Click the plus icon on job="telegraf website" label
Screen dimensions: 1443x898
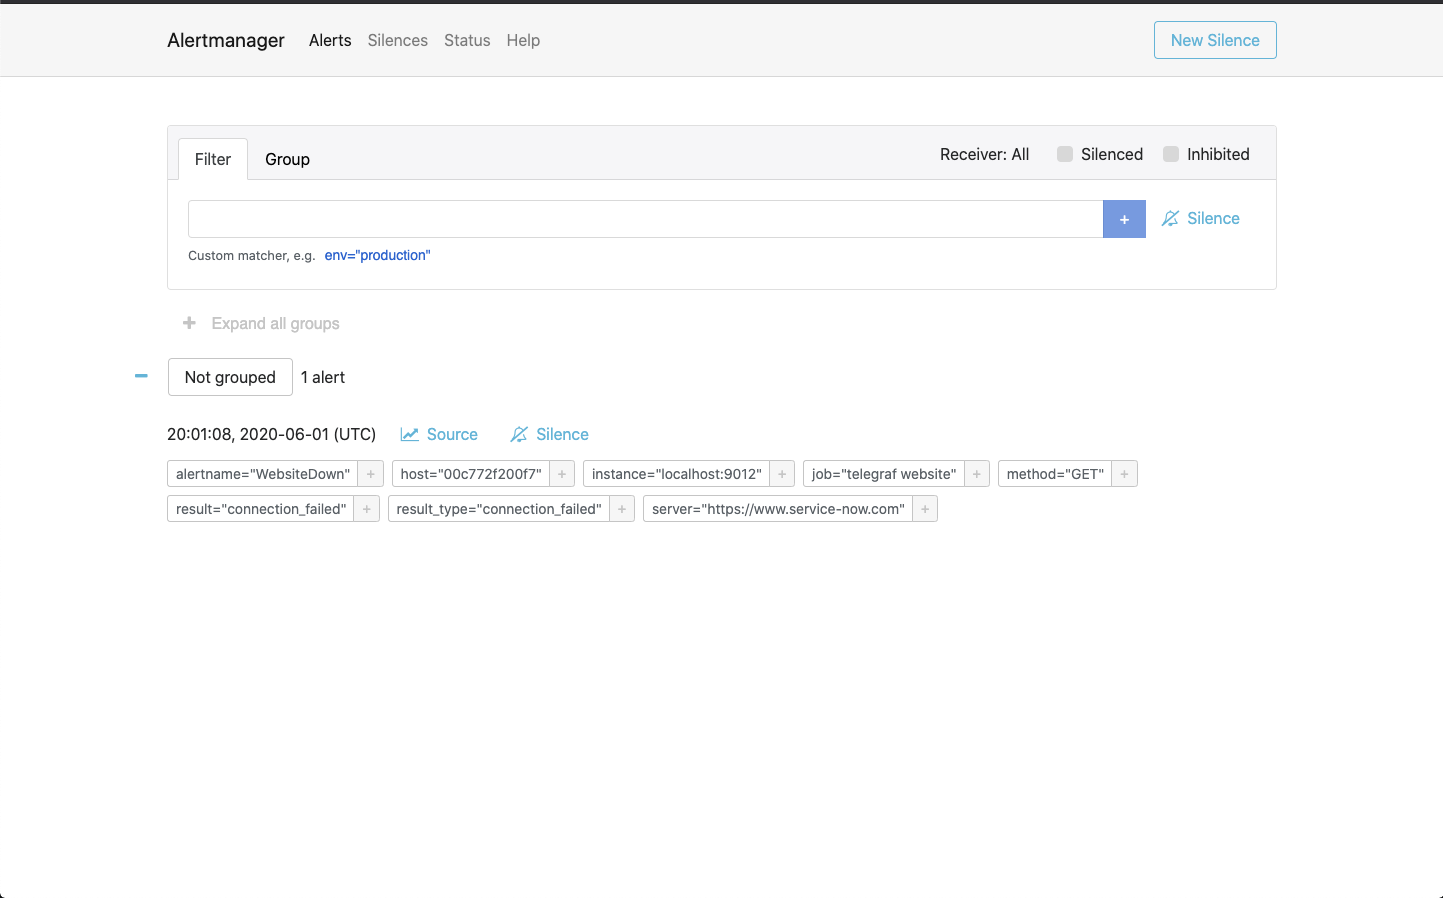pos(976,473)
